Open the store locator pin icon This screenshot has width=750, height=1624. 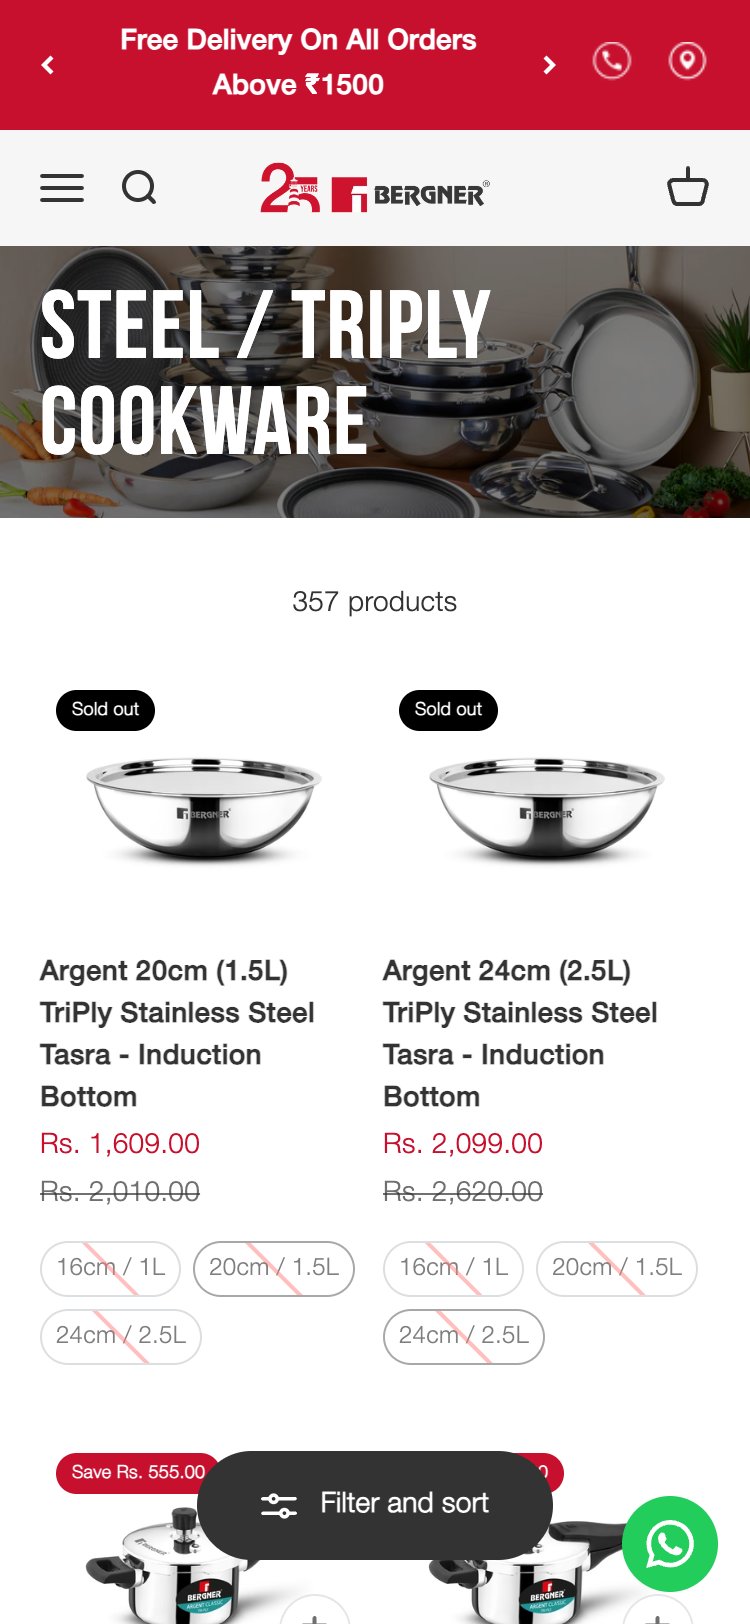click(x=687, y=62)
